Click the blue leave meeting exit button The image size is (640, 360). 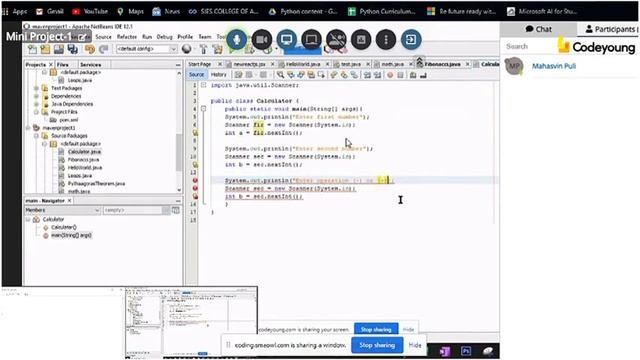(x=411, y=40)
